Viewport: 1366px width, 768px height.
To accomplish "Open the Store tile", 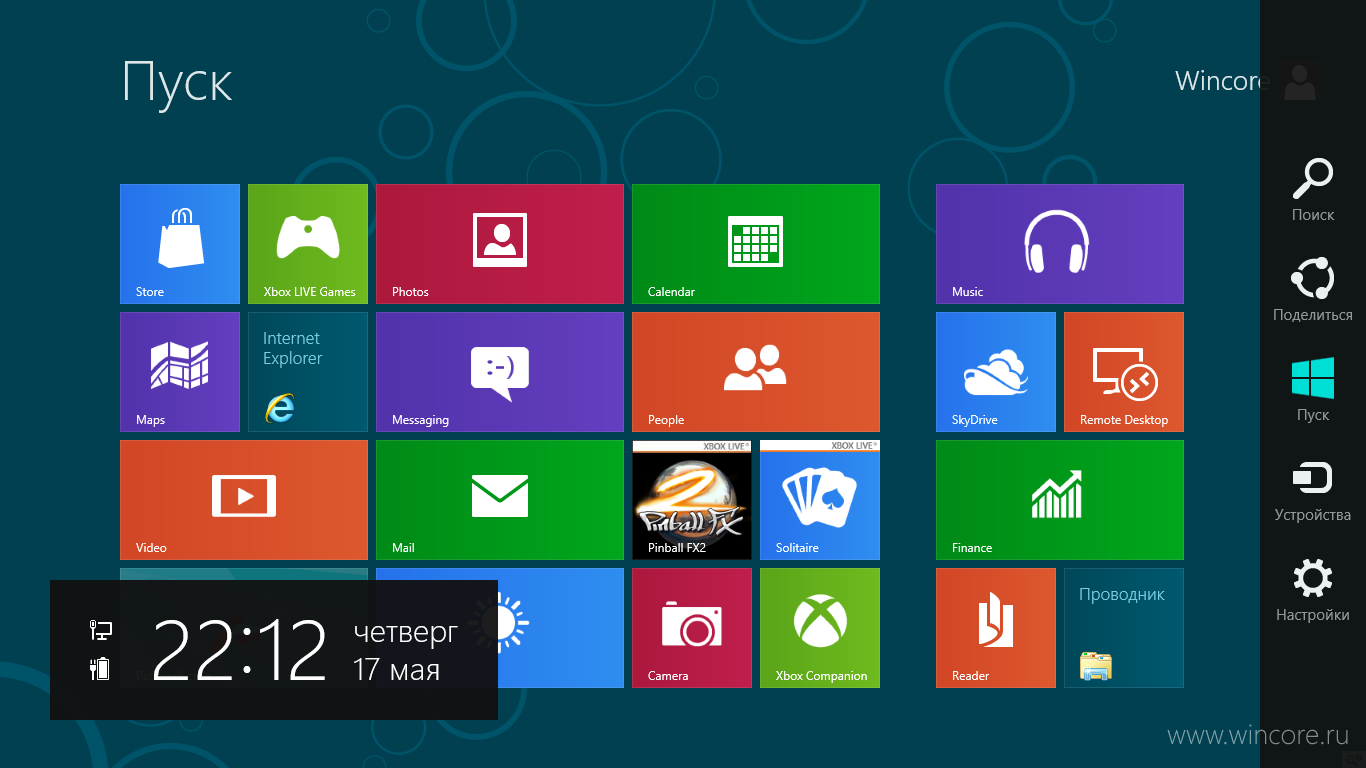I will coord(180,244).
